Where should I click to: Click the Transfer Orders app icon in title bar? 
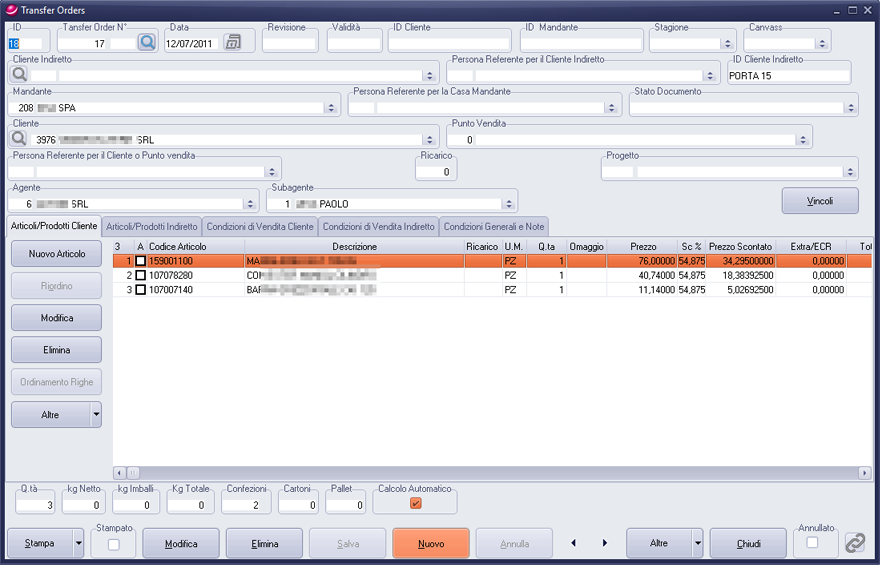11,8
